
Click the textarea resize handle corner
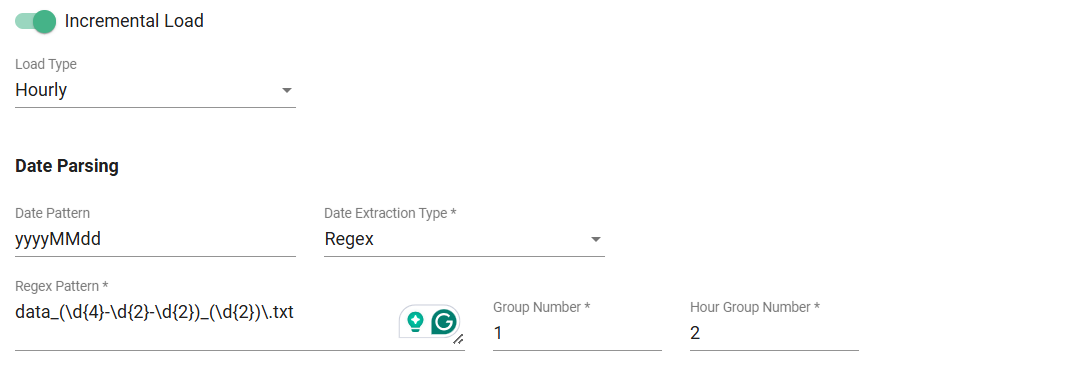click(458, 339)
